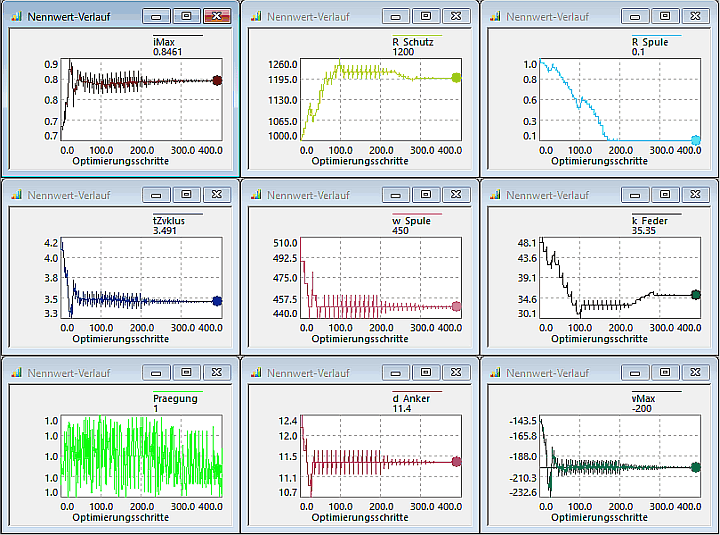Open the system menu icon of the tZyklus window
This screenshot has width=720, height=535.
tap(15, 195)
